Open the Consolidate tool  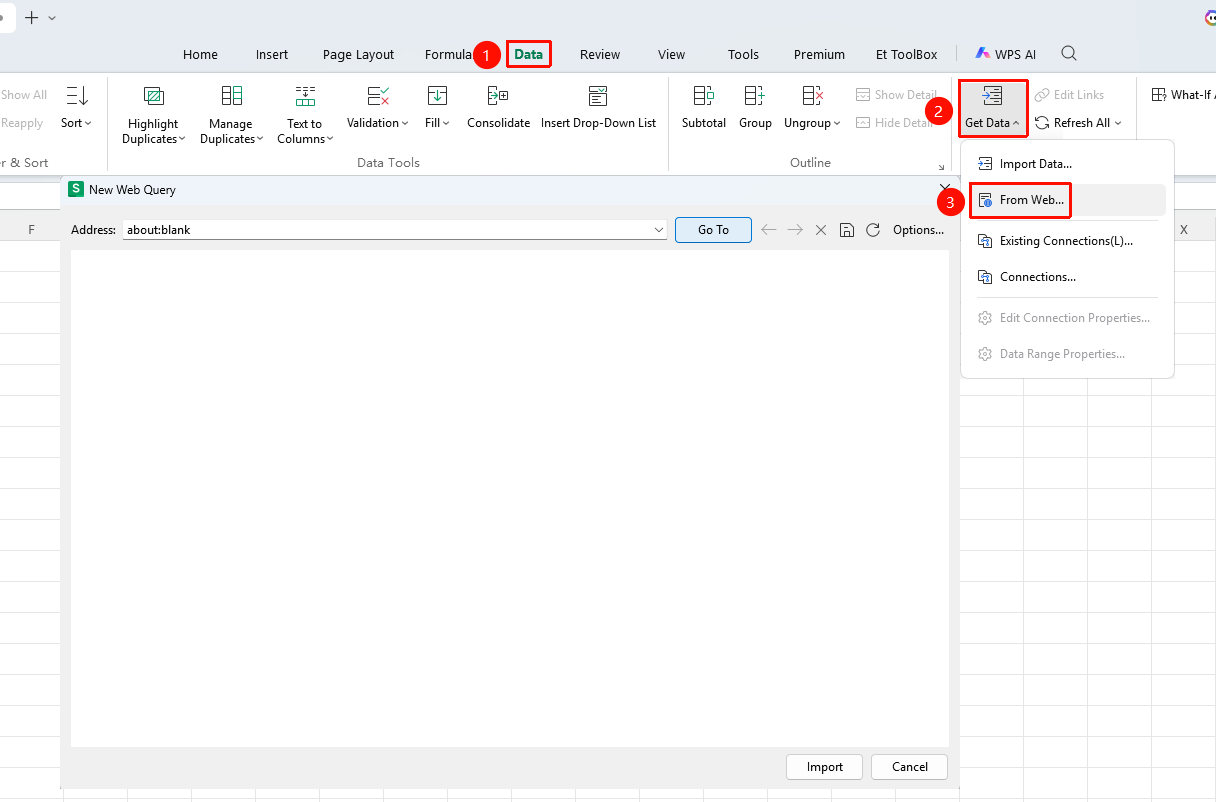(x=498, y=107)
